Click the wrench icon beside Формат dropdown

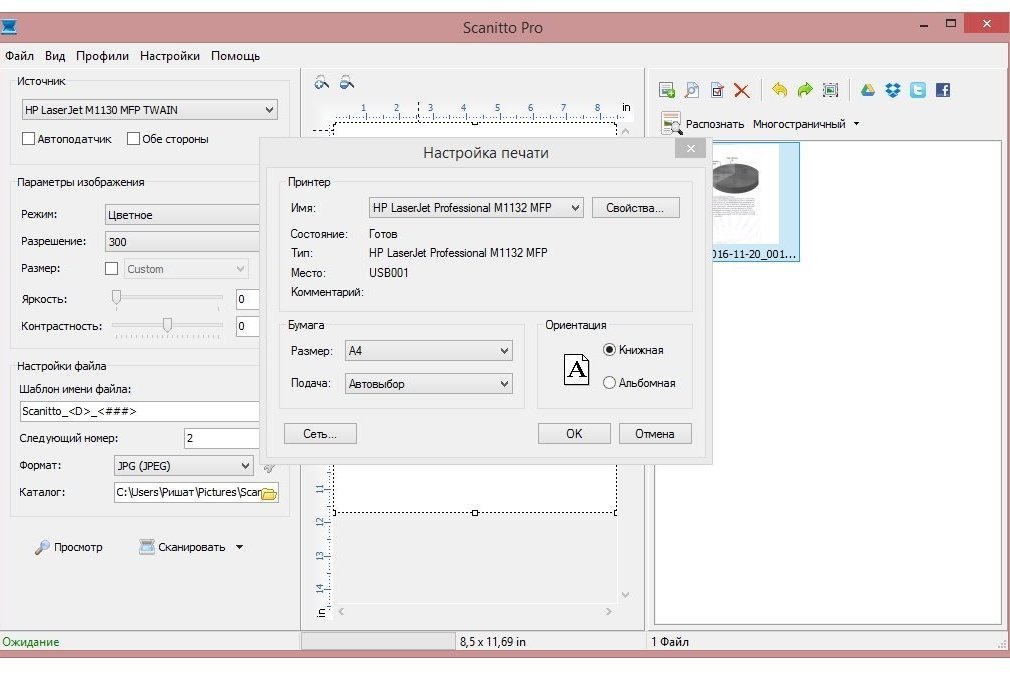pos(269,468)
